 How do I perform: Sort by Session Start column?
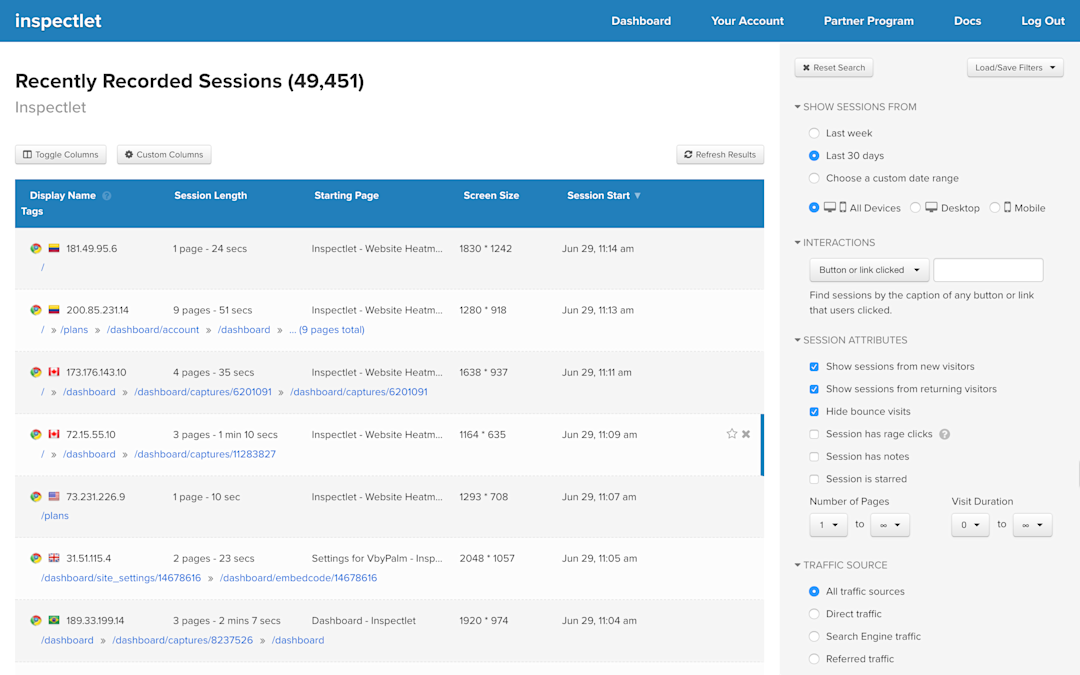(x=604, y=196)
